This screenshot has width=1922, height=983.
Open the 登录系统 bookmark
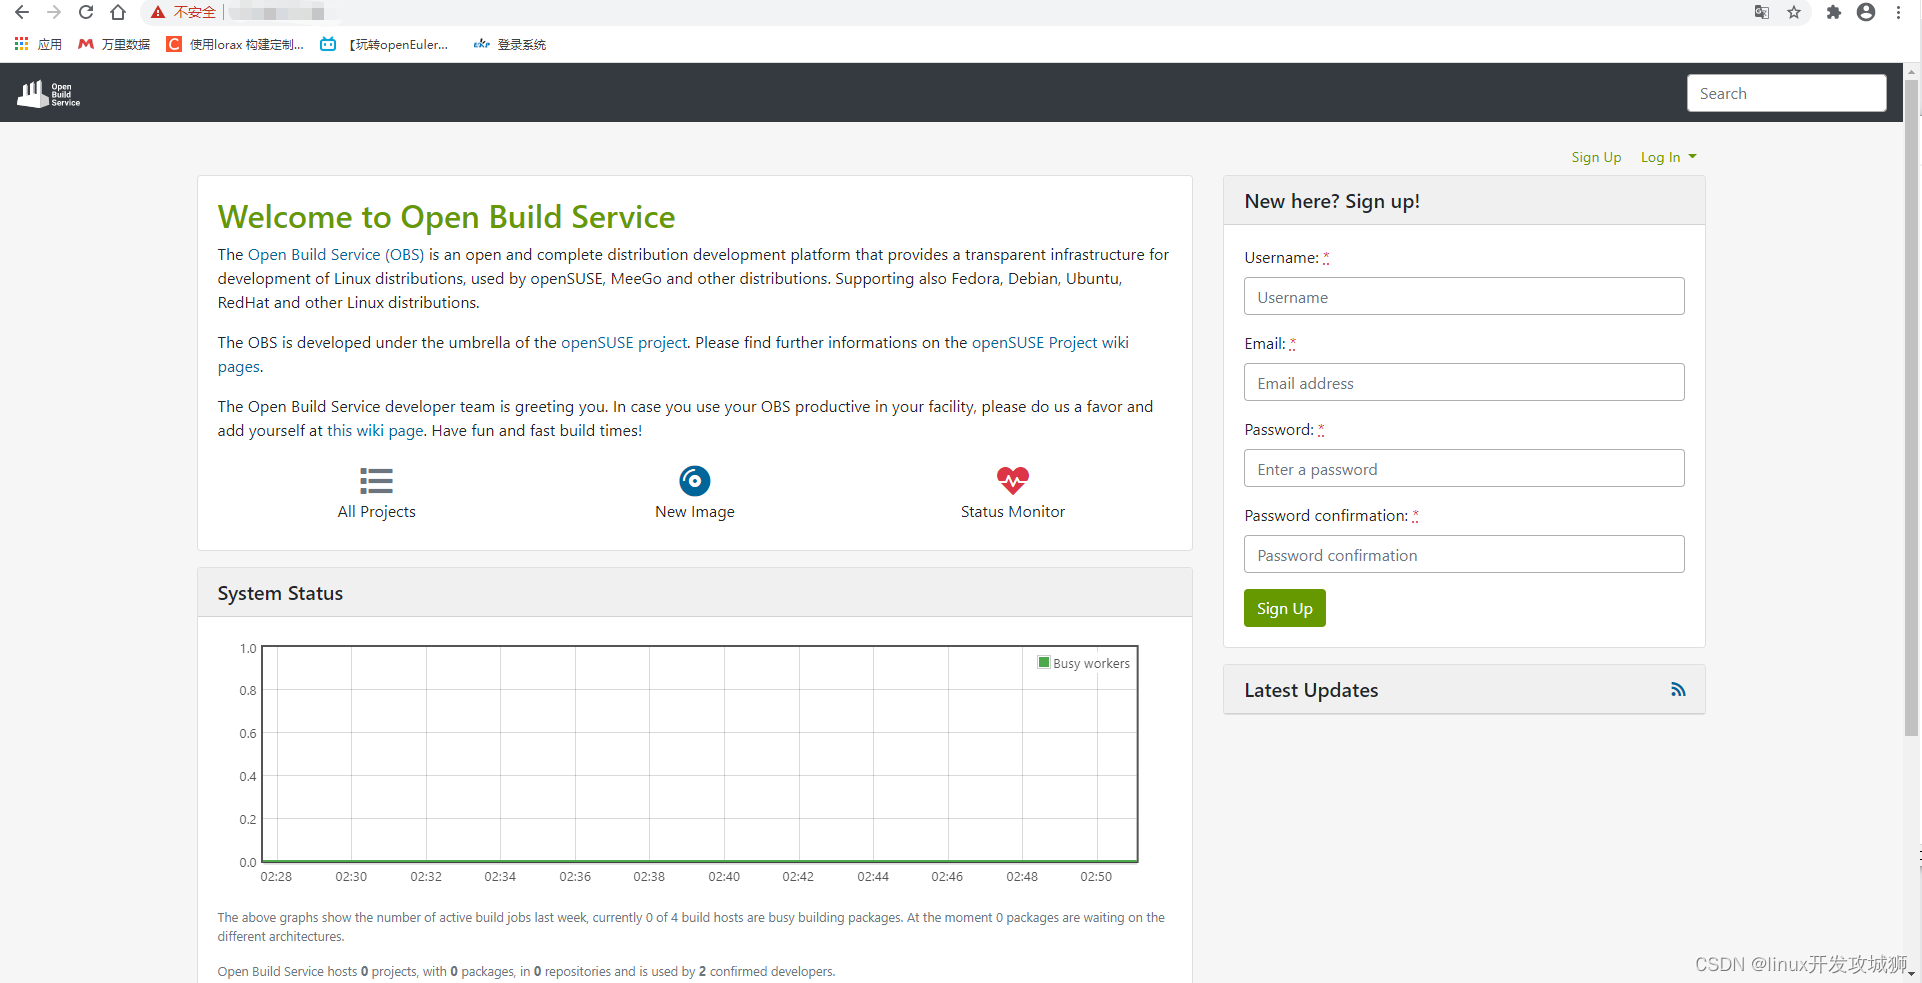(510, 44)
